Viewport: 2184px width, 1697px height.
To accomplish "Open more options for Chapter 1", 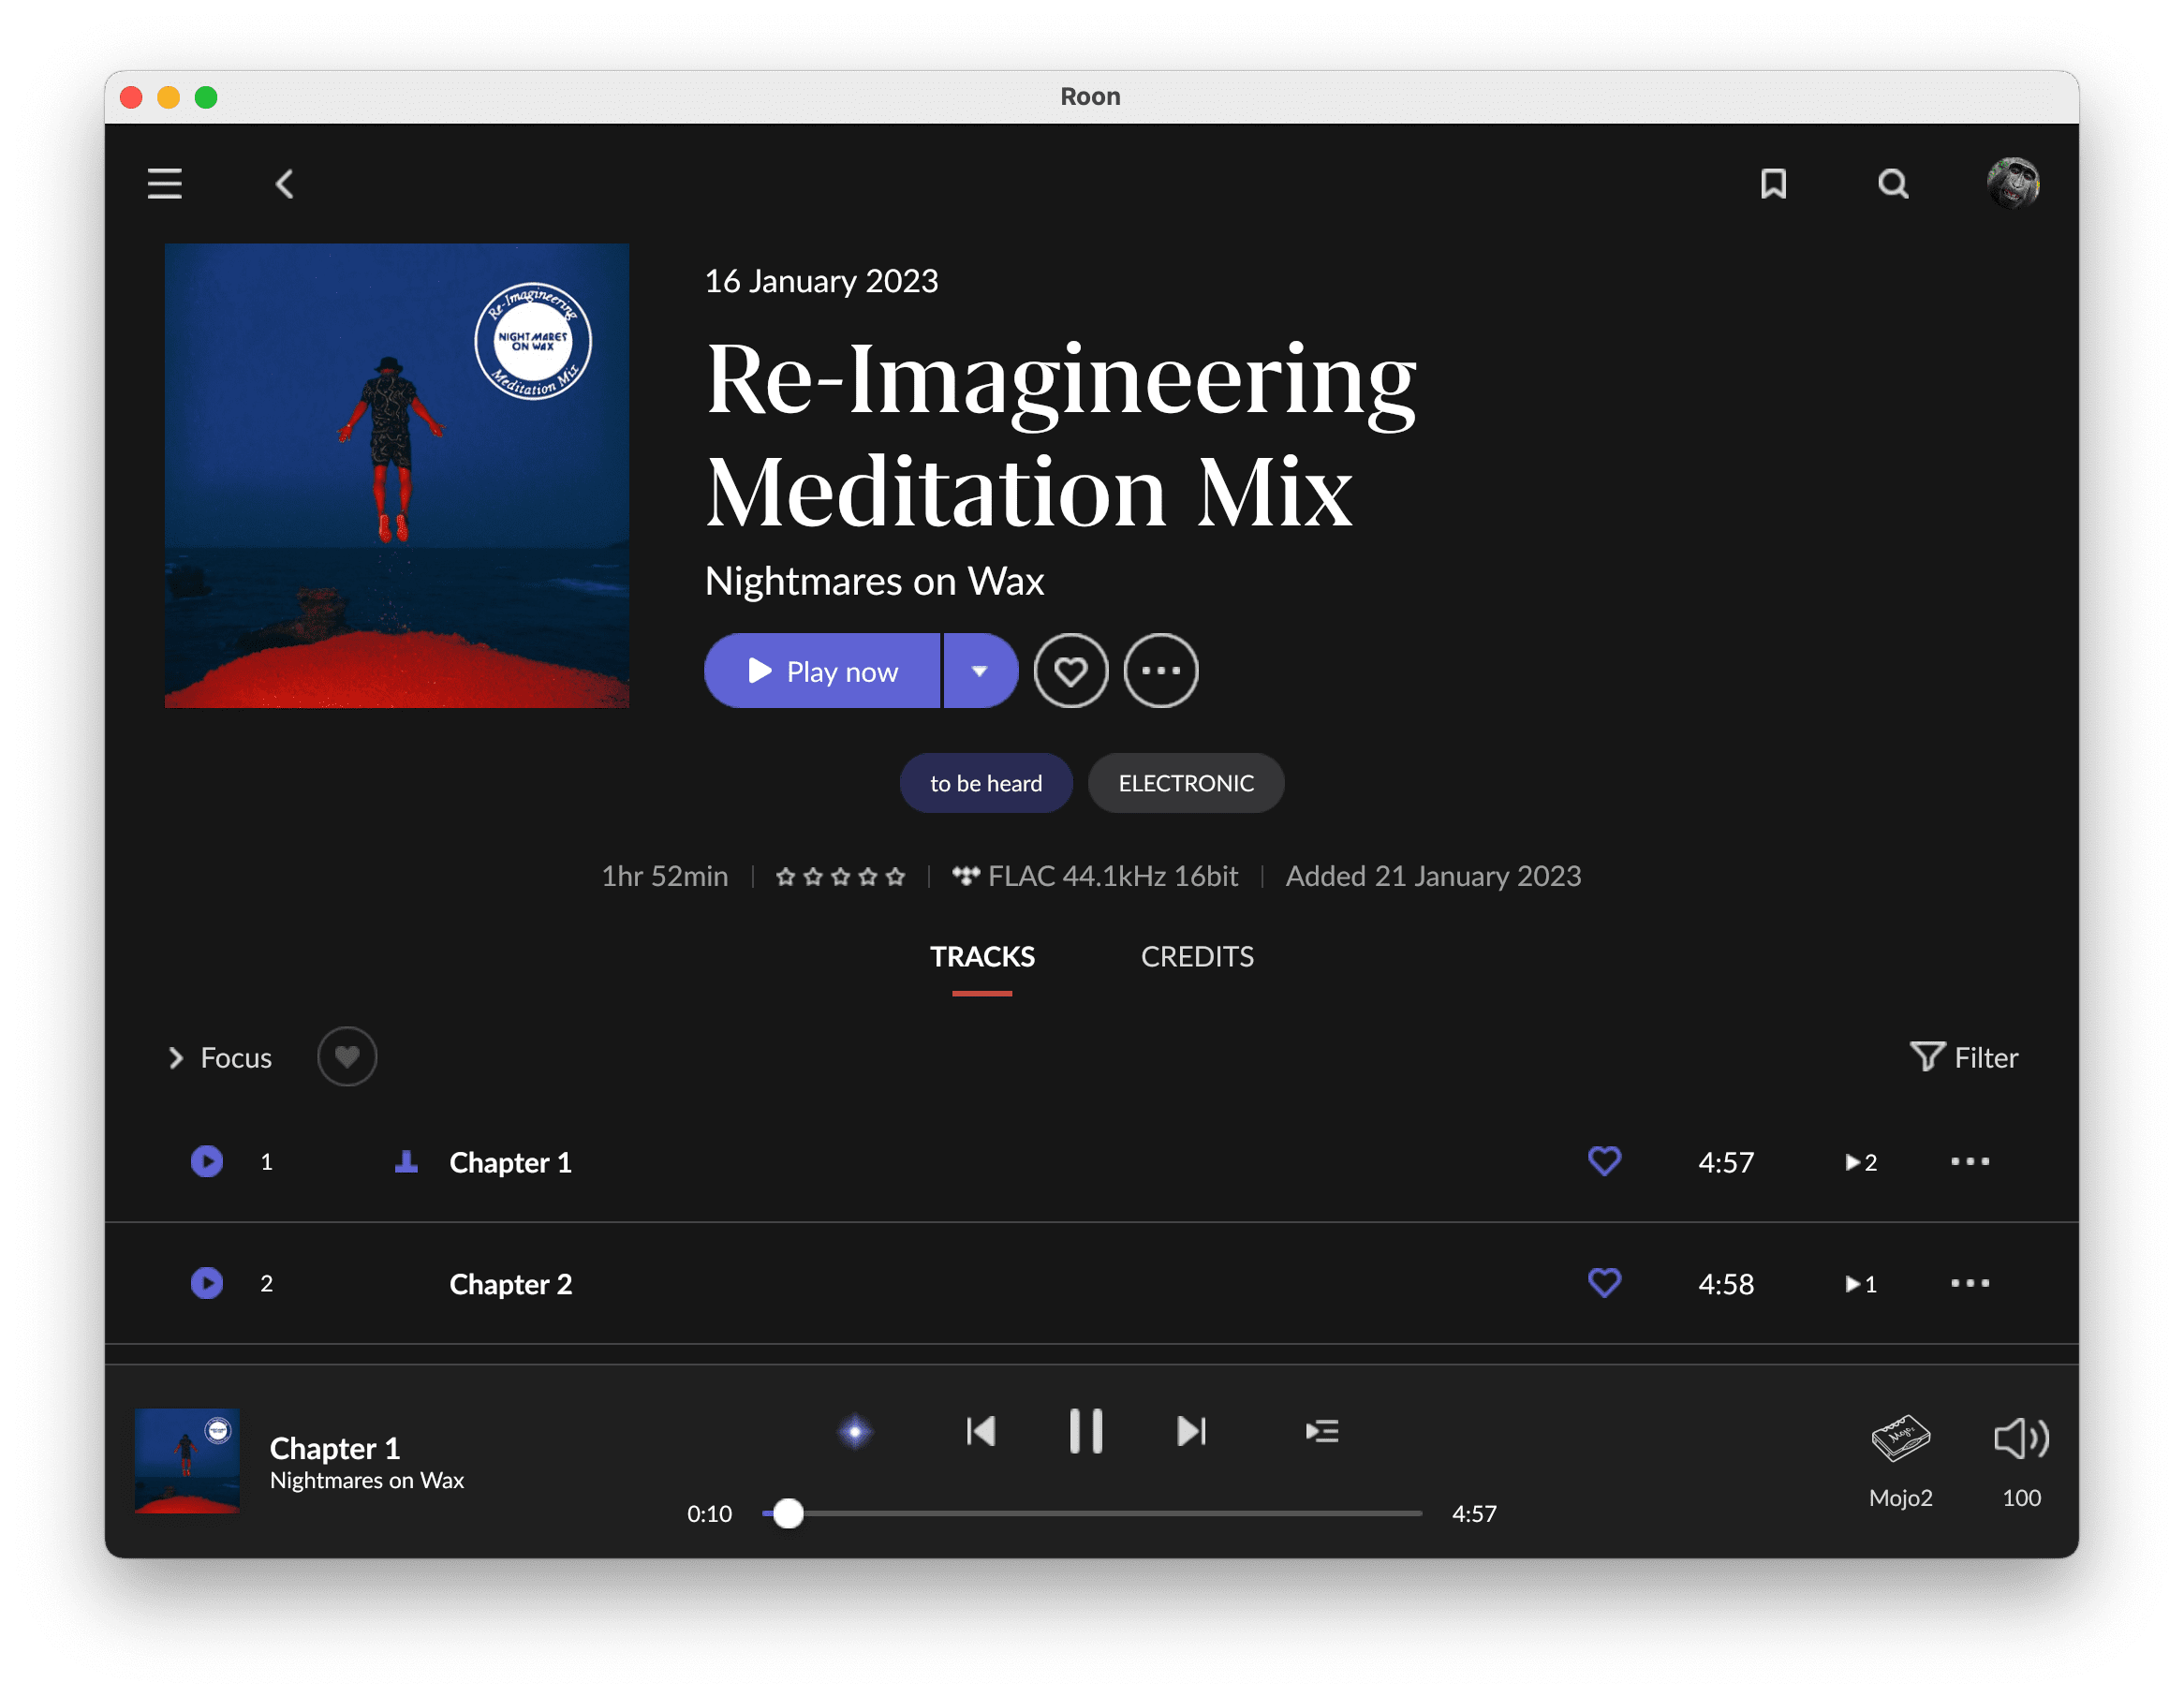I will tap(1970, 1162).
